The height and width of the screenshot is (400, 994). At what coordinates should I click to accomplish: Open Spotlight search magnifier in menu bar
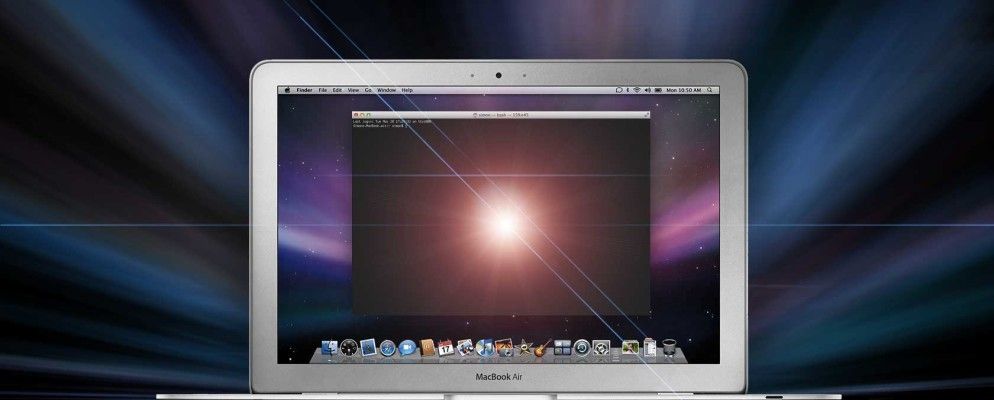710,90
